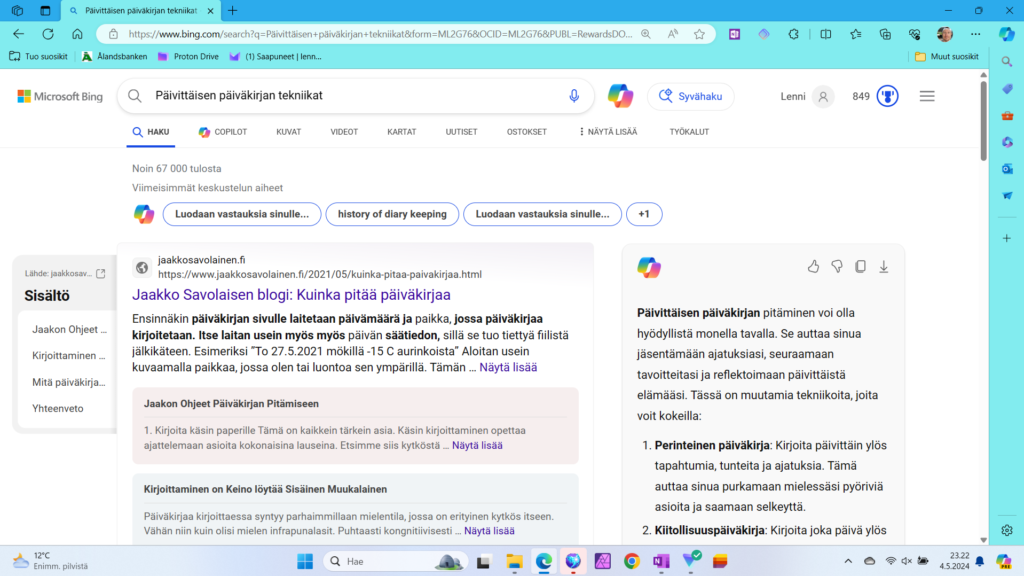Open Copilot sidebar icon at top right
The width and height of the screenshot is (1024, 576).
(x=1006, y=34)
